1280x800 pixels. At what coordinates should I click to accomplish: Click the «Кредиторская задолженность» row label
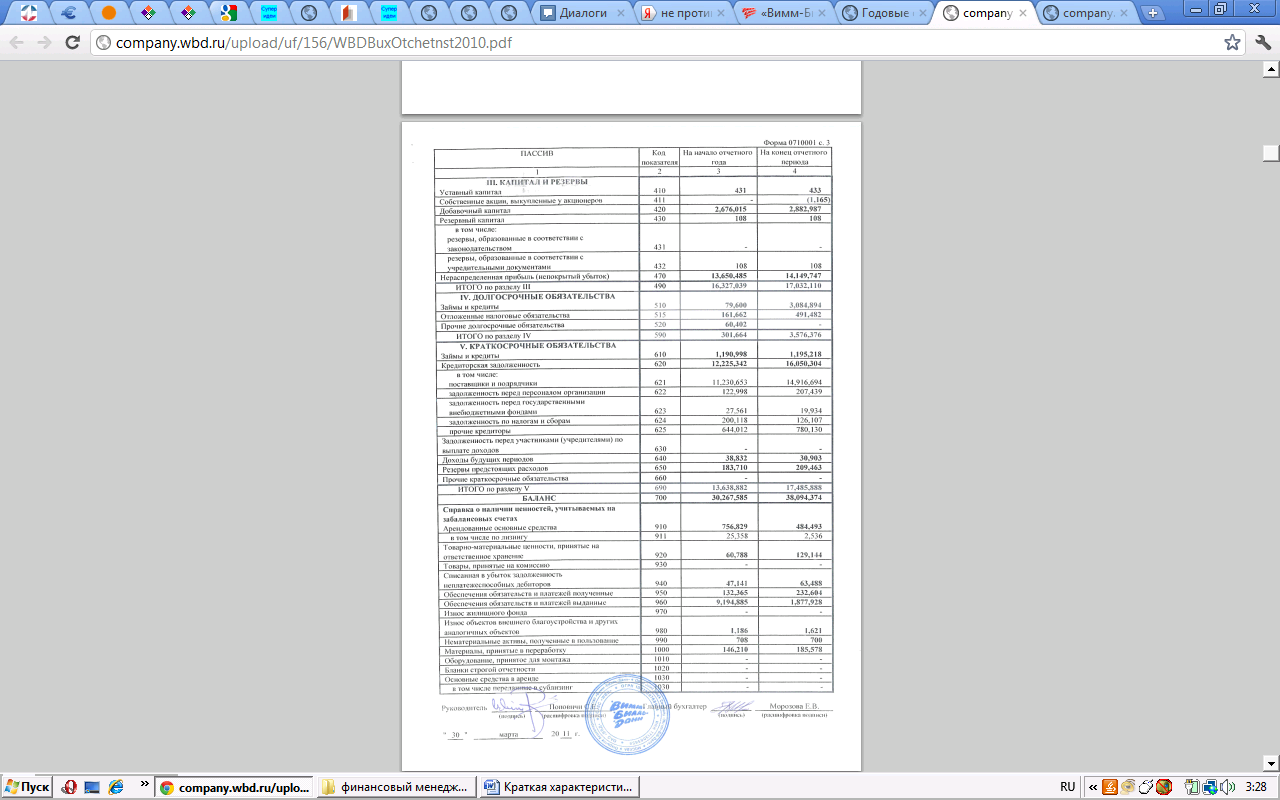coord(489,366)
